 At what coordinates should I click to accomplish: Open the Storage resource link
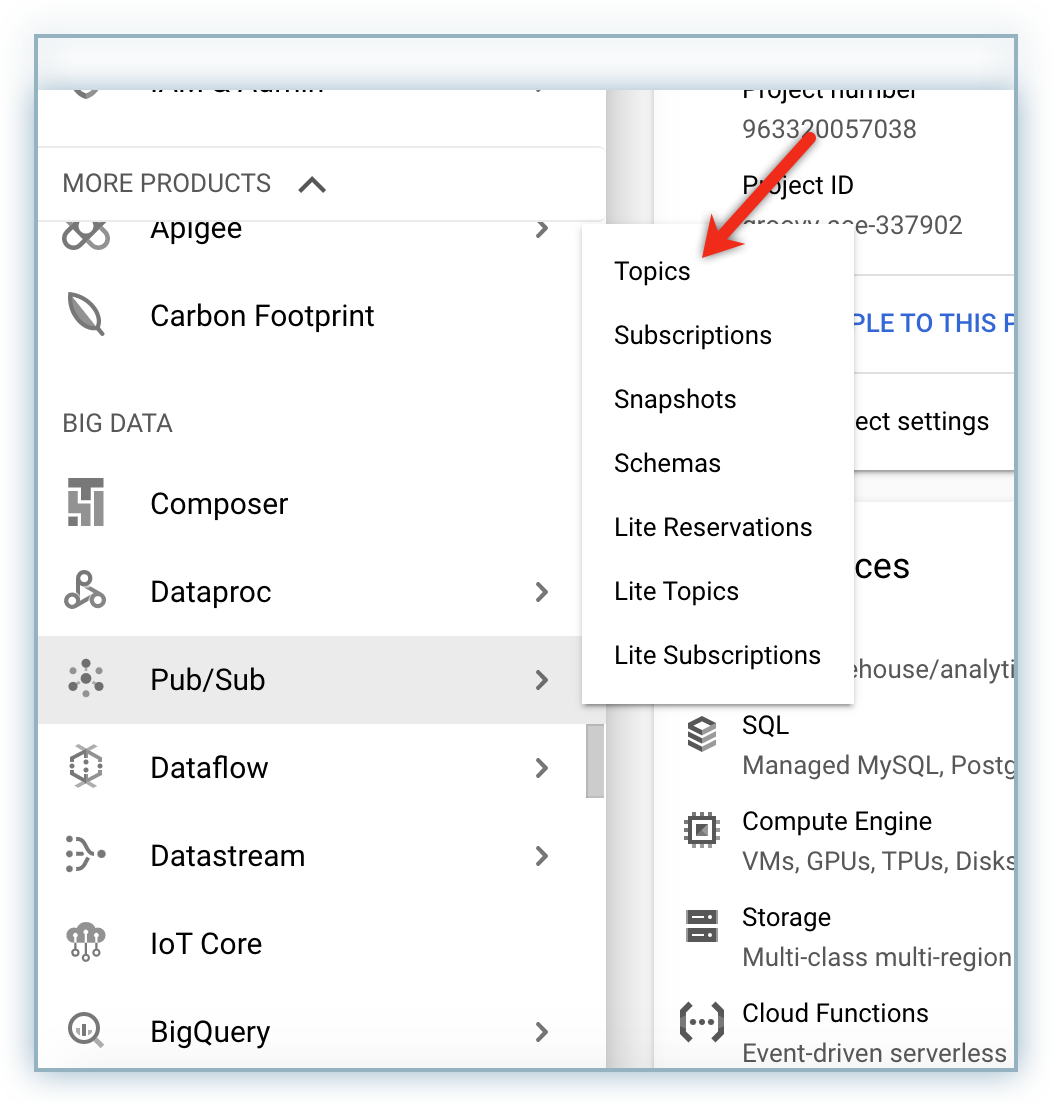[x=786, y=917]
